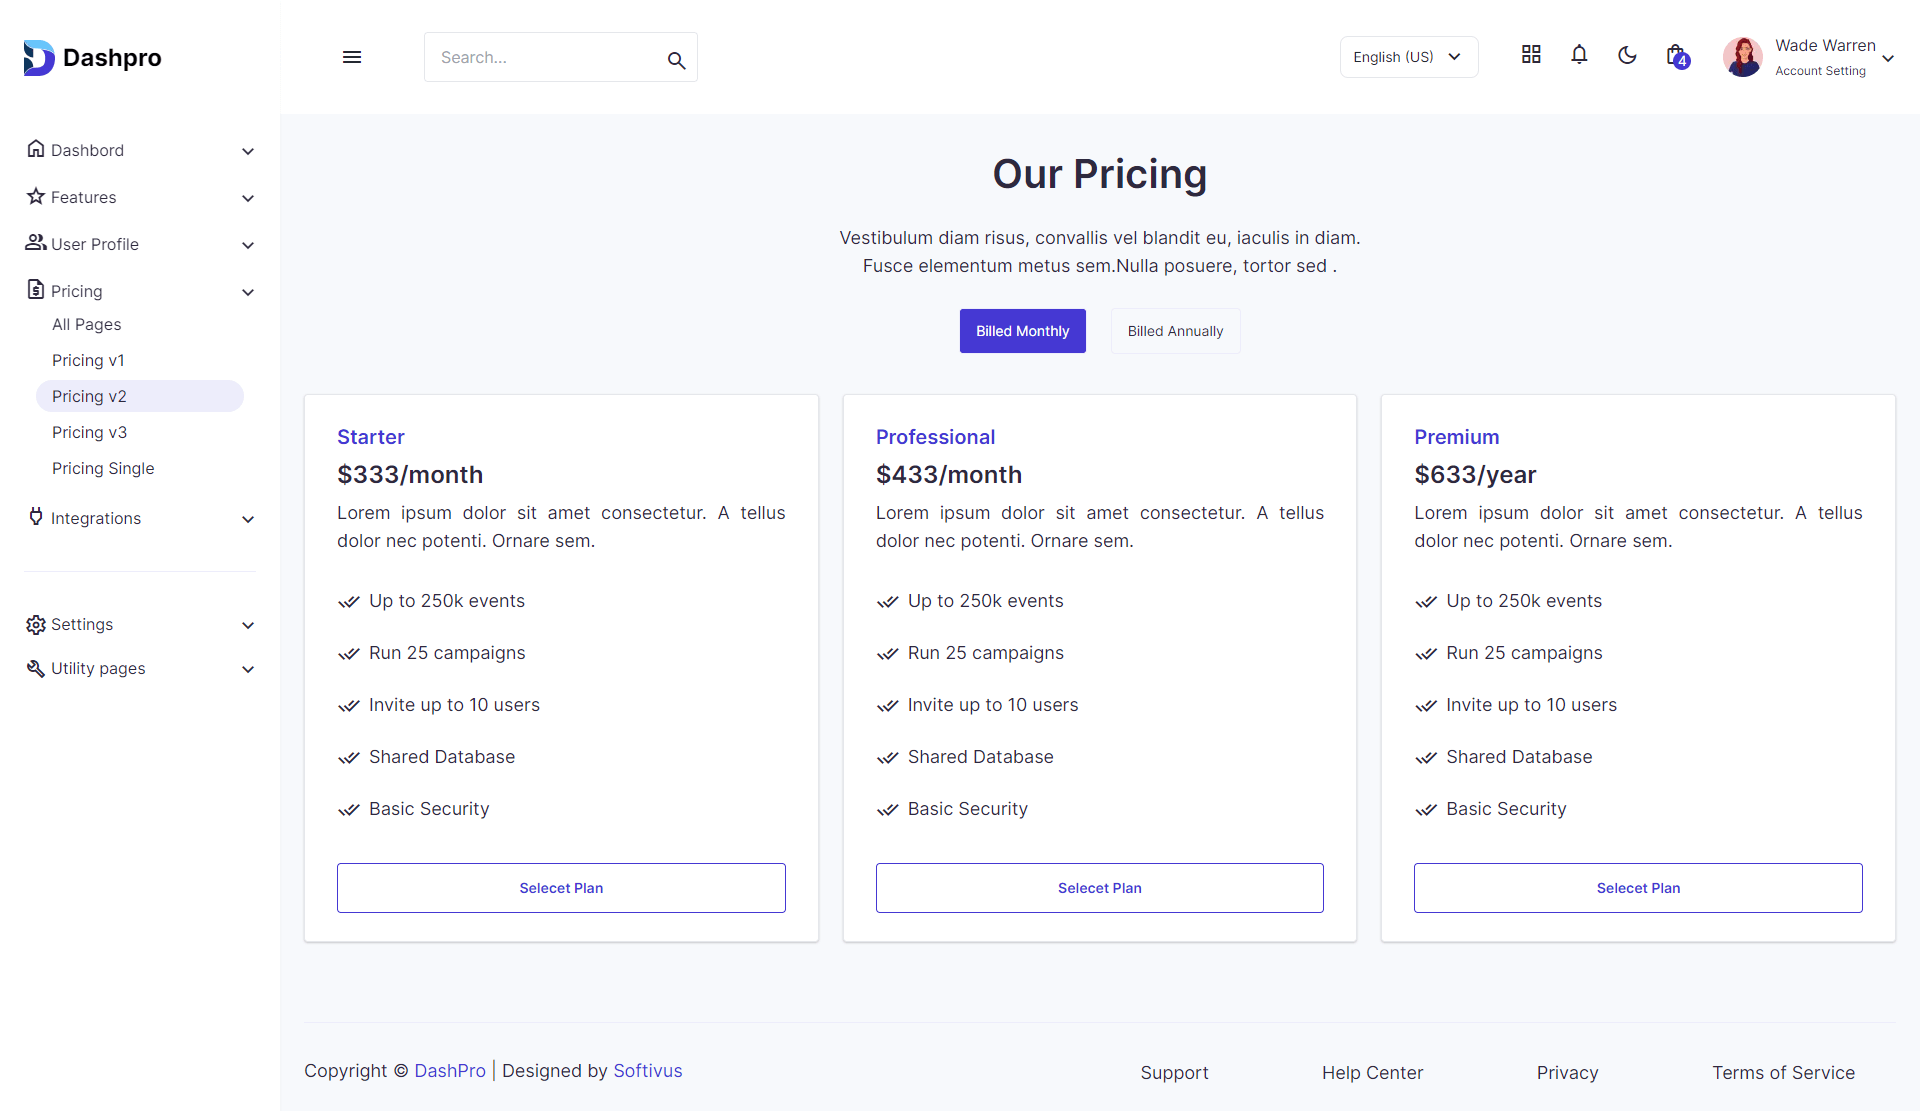The image size is (1920, 1111).
Task: Click Select Plan for Starter
Action: coord(561,887)
